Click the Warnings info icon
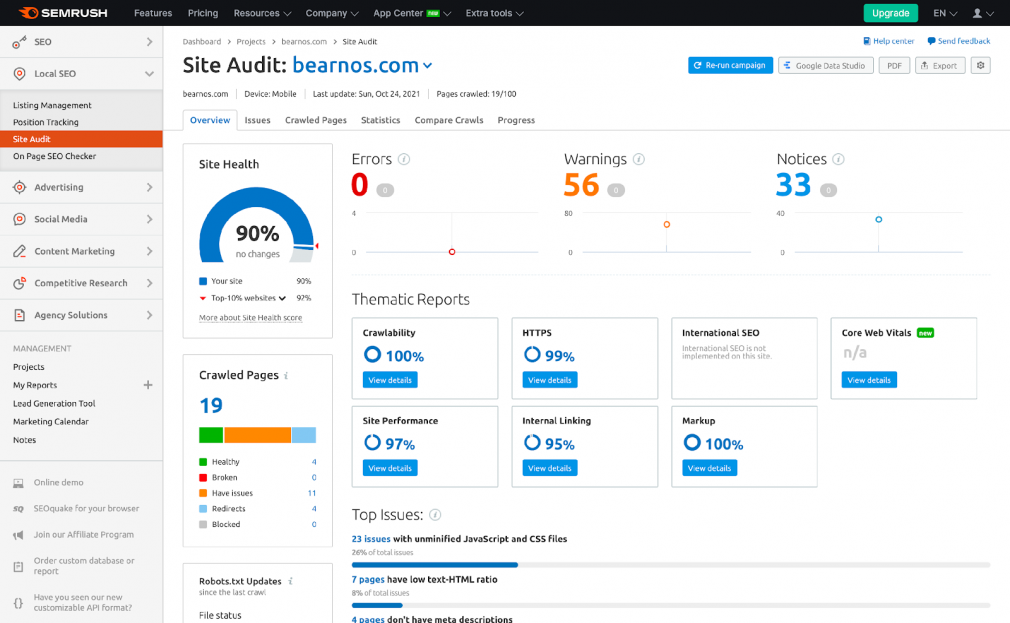Screen dimensions: 1010x623 [x=638, y=159]
